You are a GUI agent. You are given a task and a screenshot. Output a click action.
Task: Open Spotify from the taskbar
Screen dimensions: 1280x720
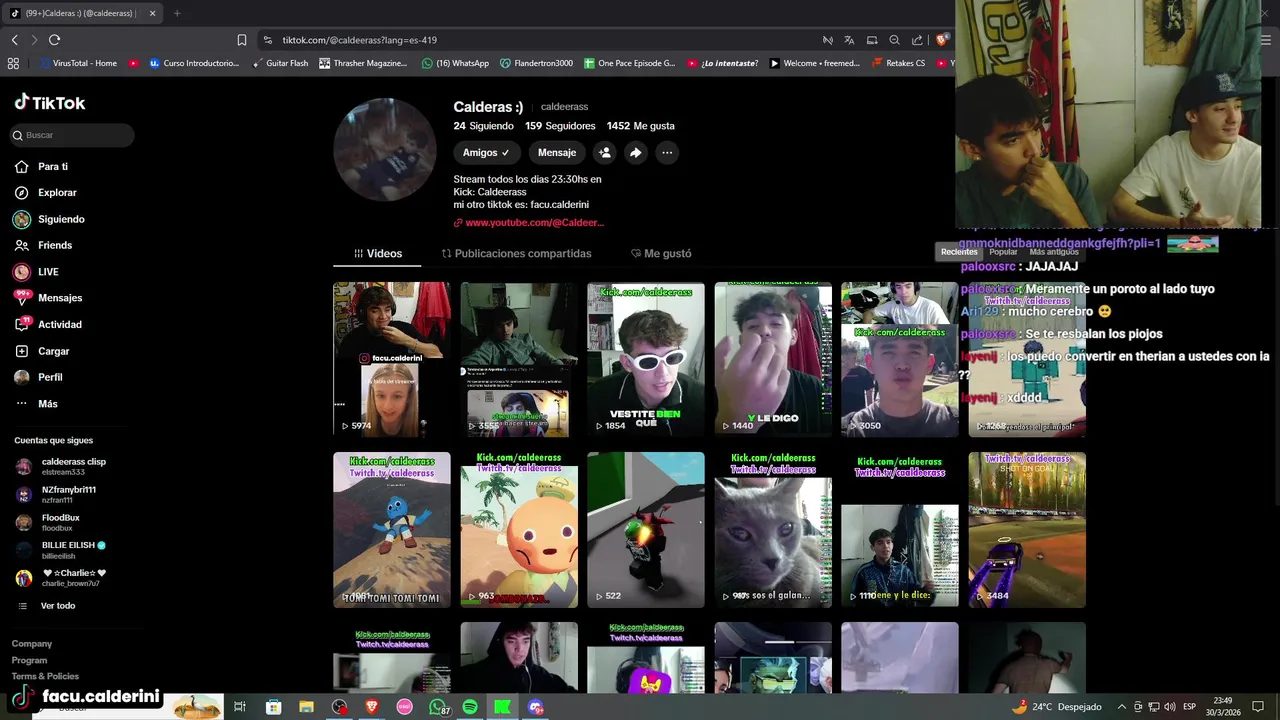click(470, 707)
